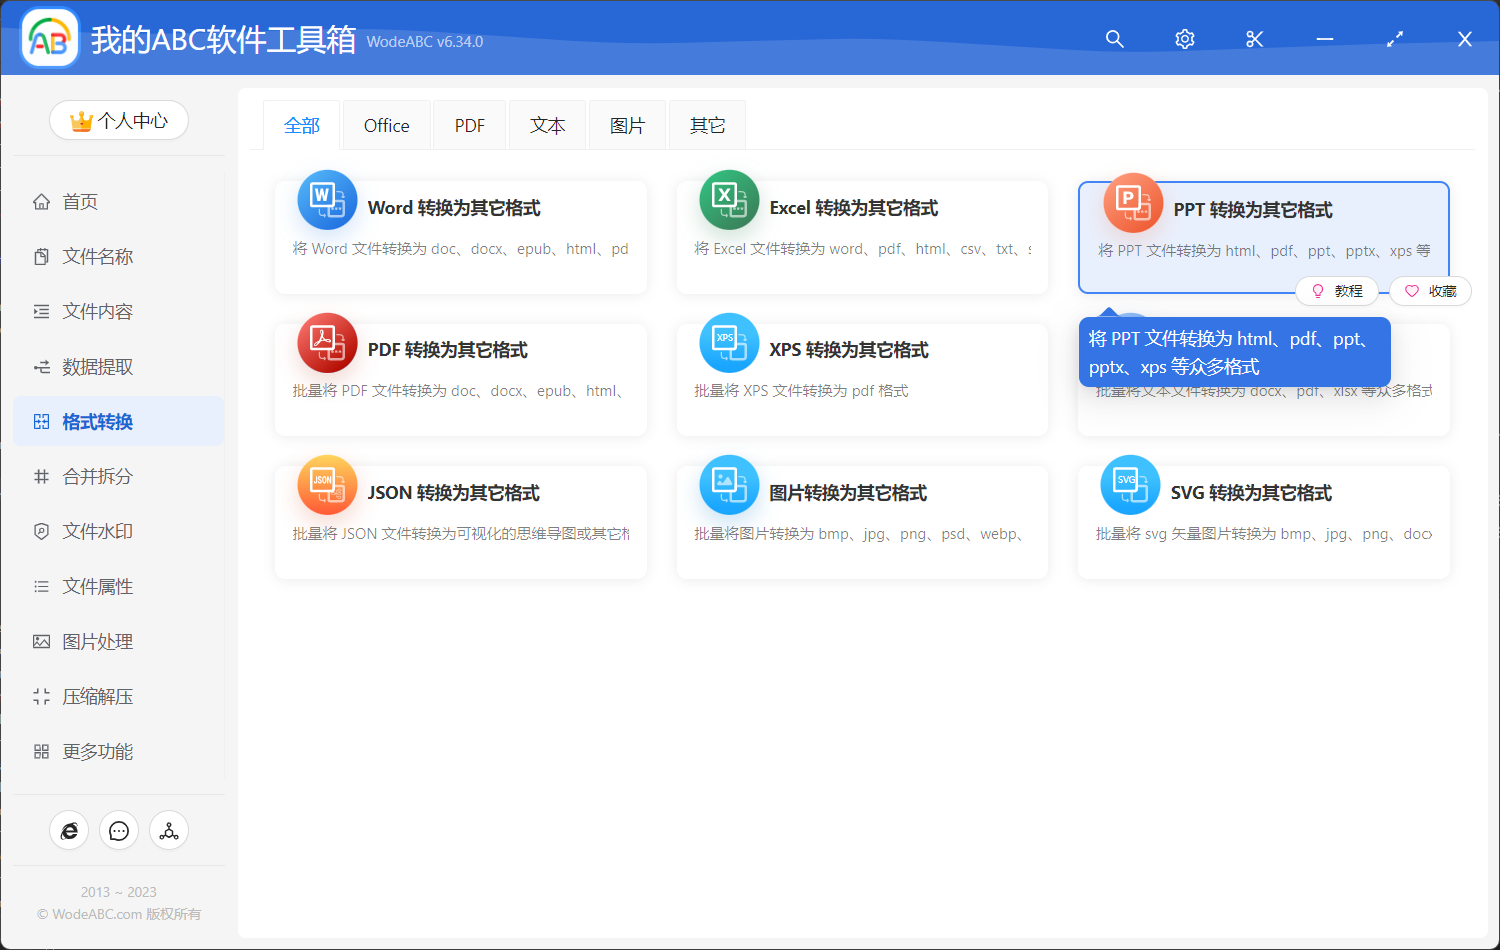The width and height of the screenshot is (1500, 950).
Task: Select the SVG converter icon
Action: coord(1130,484)
